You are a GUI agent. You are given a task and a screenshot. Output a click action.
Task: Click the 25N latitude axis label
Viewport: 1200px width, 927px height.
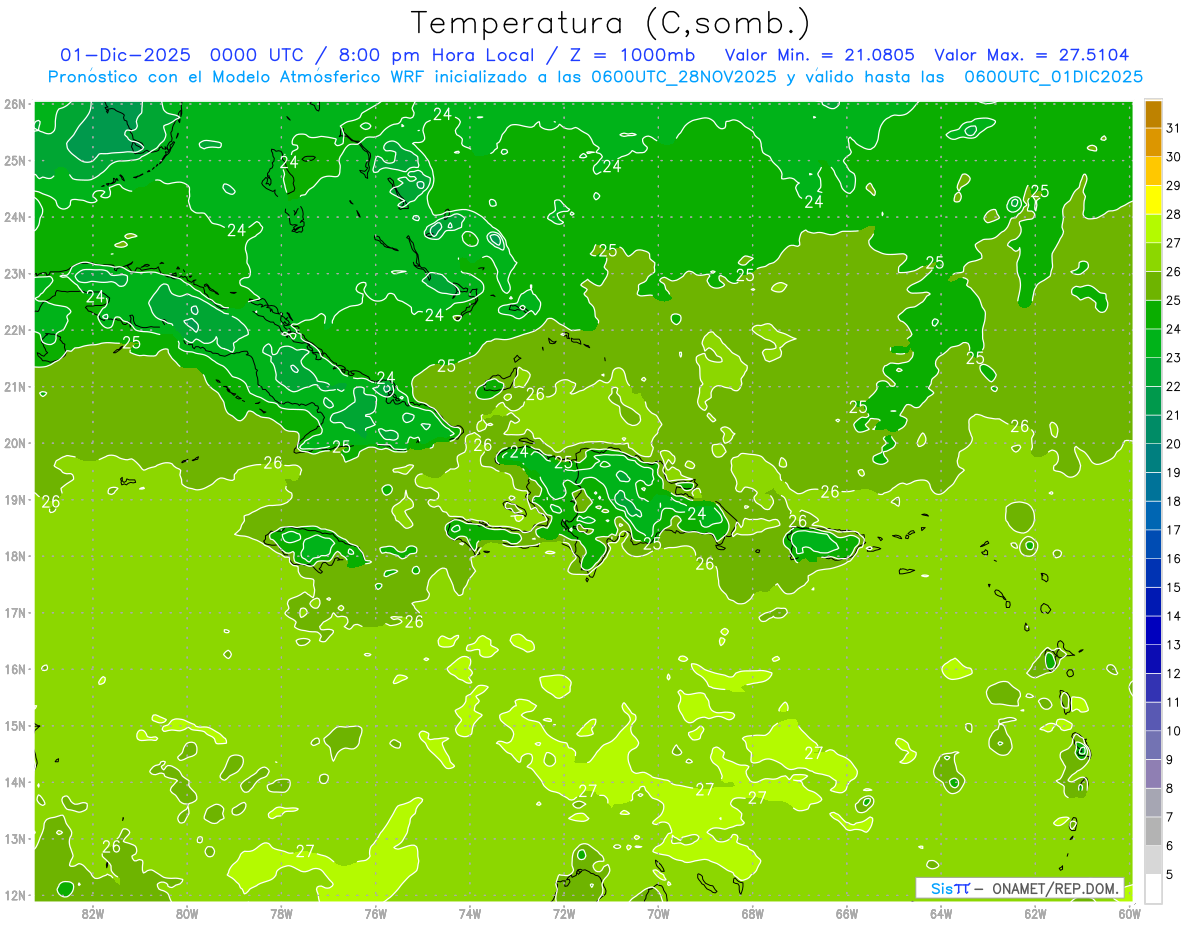[14, 161]
